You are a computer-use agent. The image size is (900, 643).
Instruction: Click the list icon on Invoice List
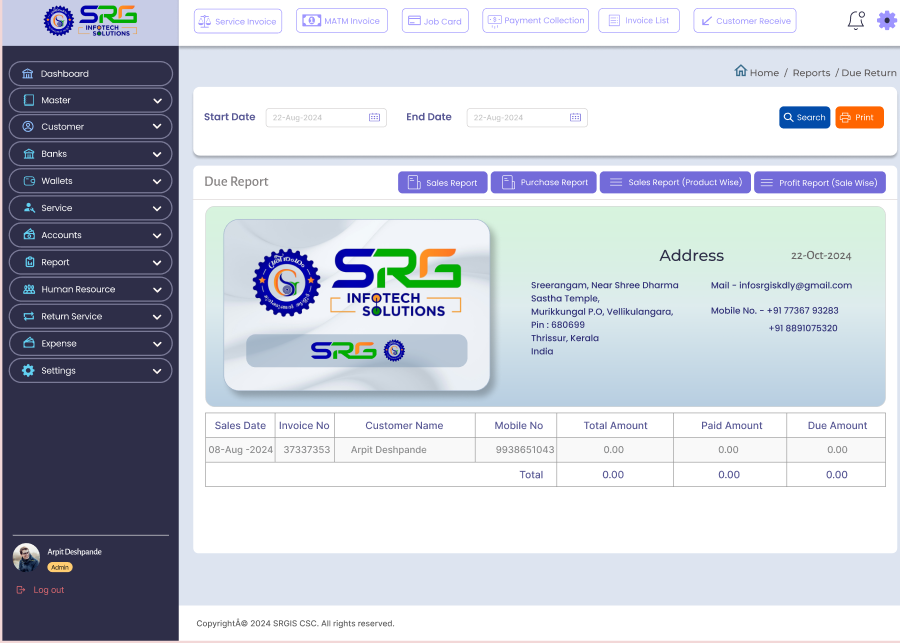point(614,21)
